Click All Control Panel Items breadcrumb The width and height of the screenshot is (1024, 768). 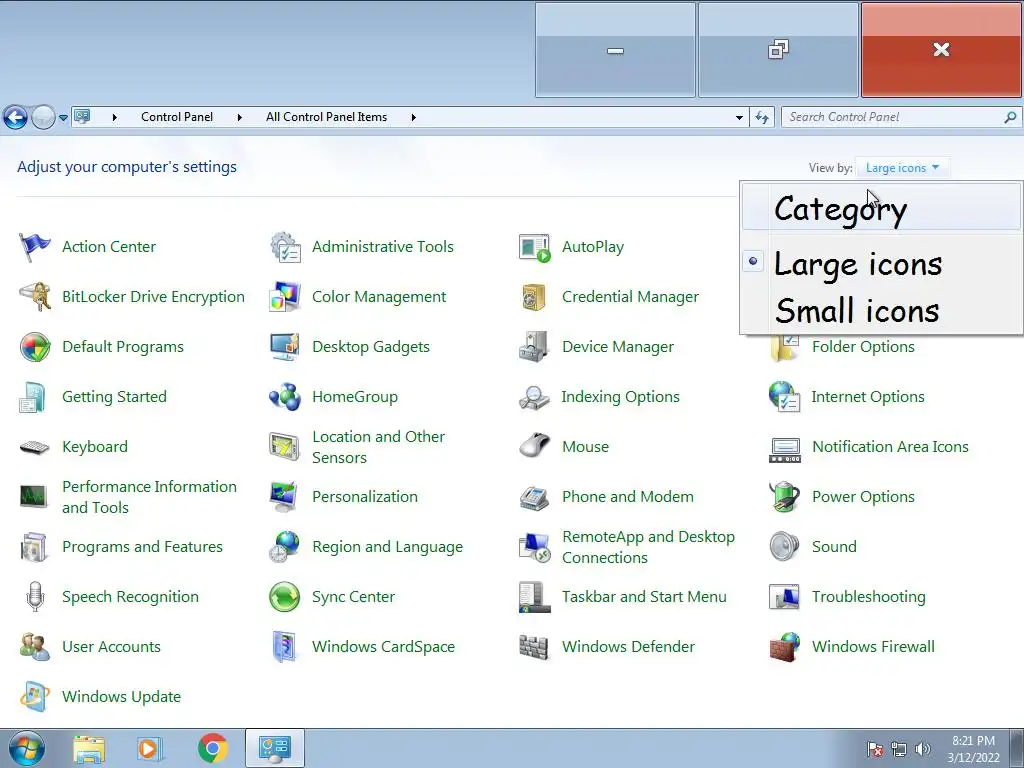(327, 117)
